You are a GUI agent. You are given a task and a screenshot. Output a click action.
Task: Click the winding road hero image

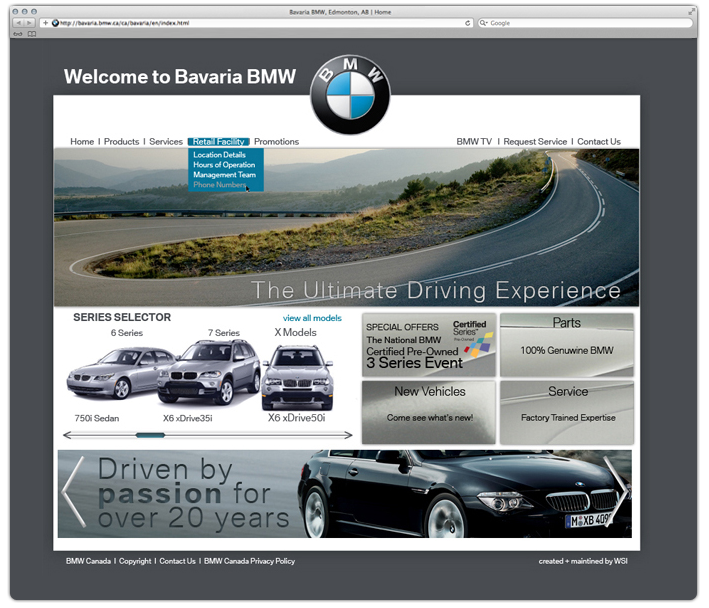click(x=346, y=227)
